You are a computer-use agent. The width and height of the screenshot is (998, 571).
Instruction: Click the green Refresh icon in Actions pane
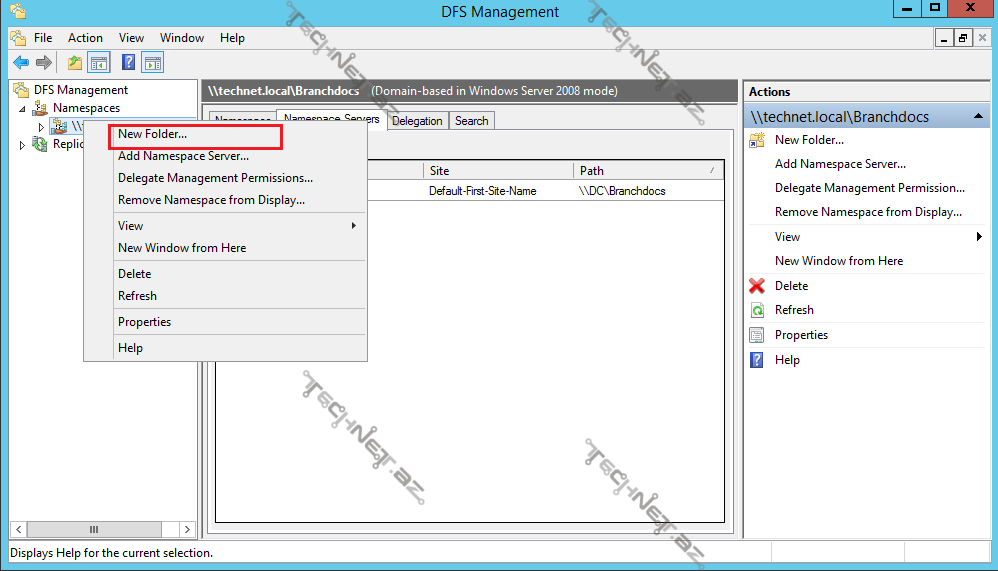pyautogui.click(x=757, y=310)
